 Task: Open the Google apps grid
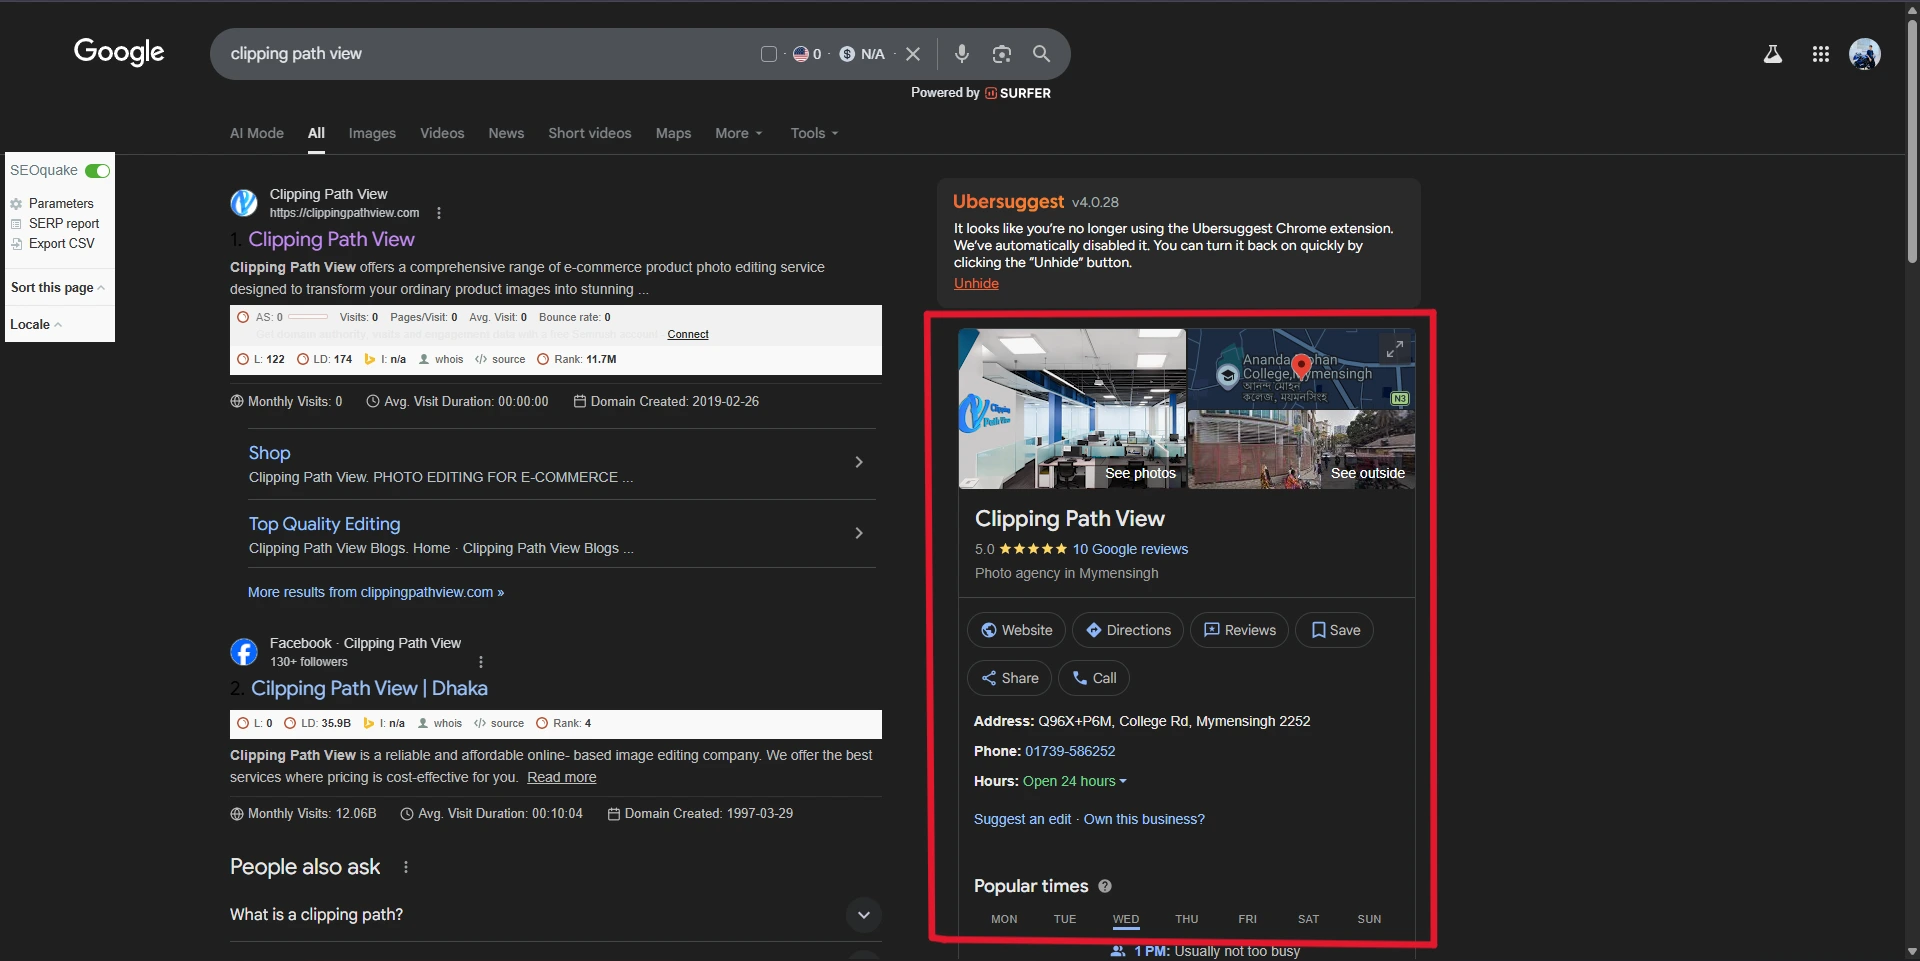[x=1820, y=54]
